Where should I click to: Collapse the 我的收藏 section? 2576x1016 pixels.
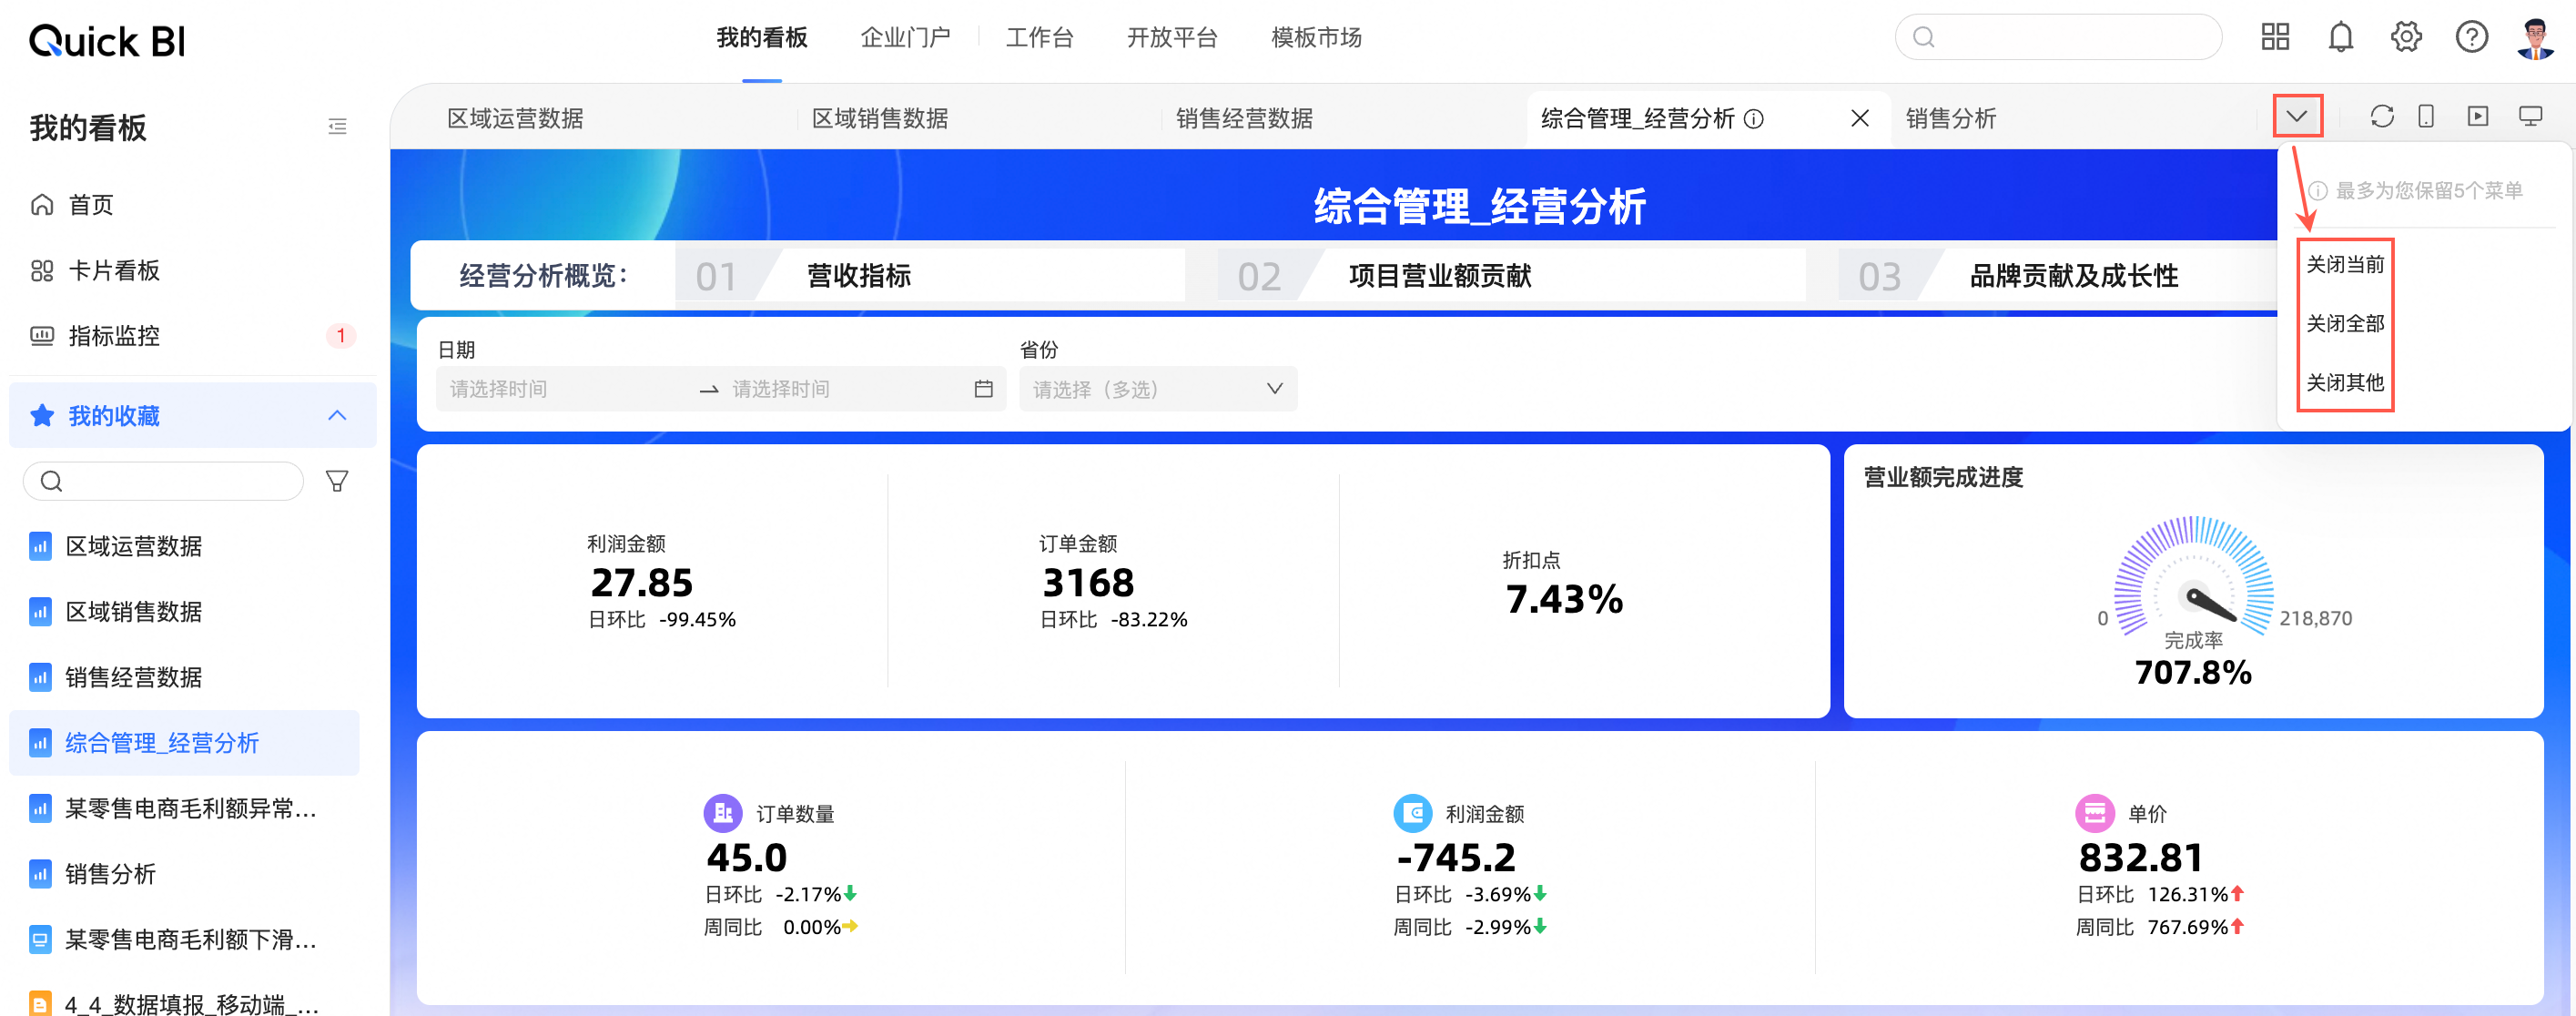337,416
